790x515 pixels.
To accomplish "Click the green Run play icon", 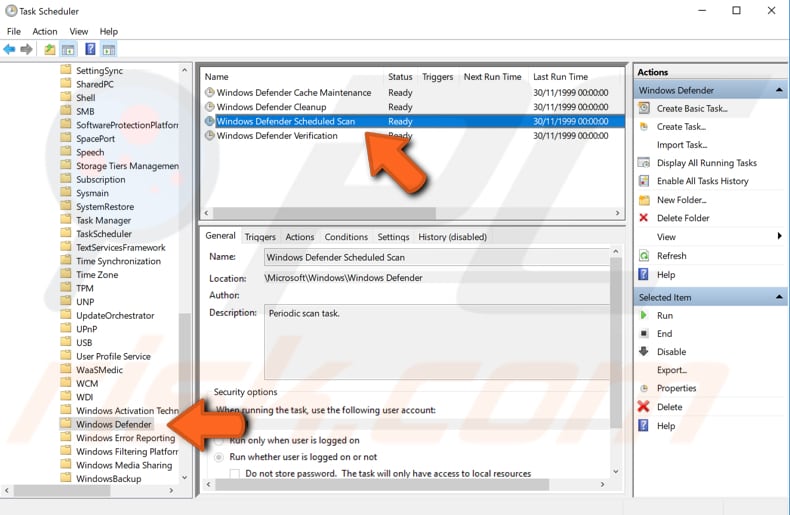I will tap(643, 315).
